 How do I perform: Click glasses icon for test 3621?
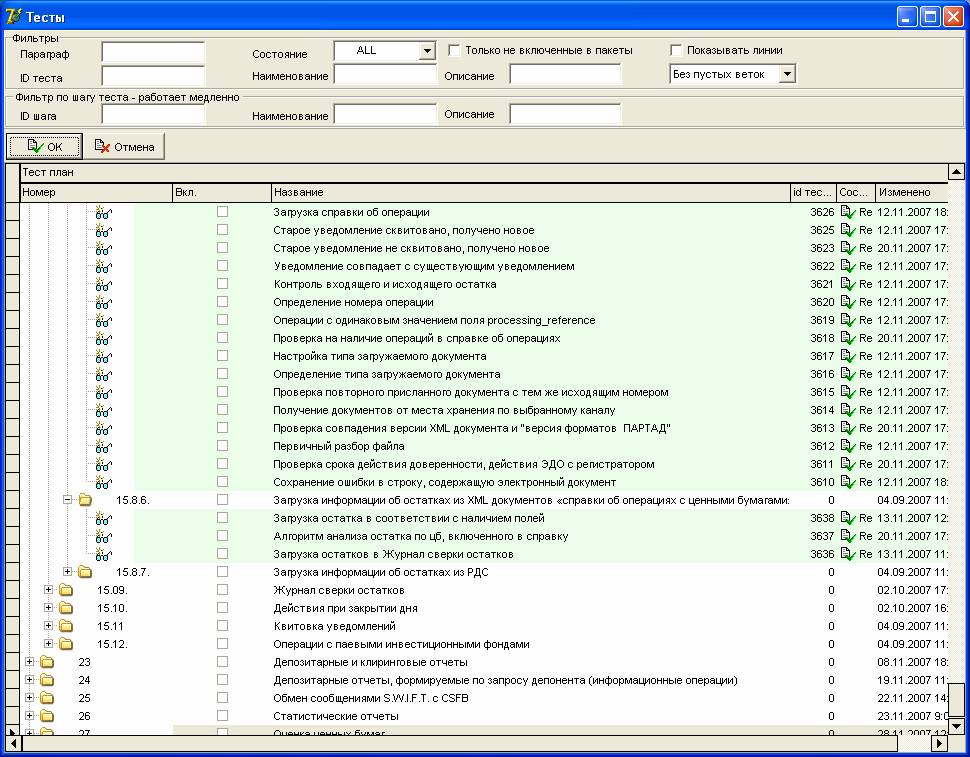click(103, 284)
